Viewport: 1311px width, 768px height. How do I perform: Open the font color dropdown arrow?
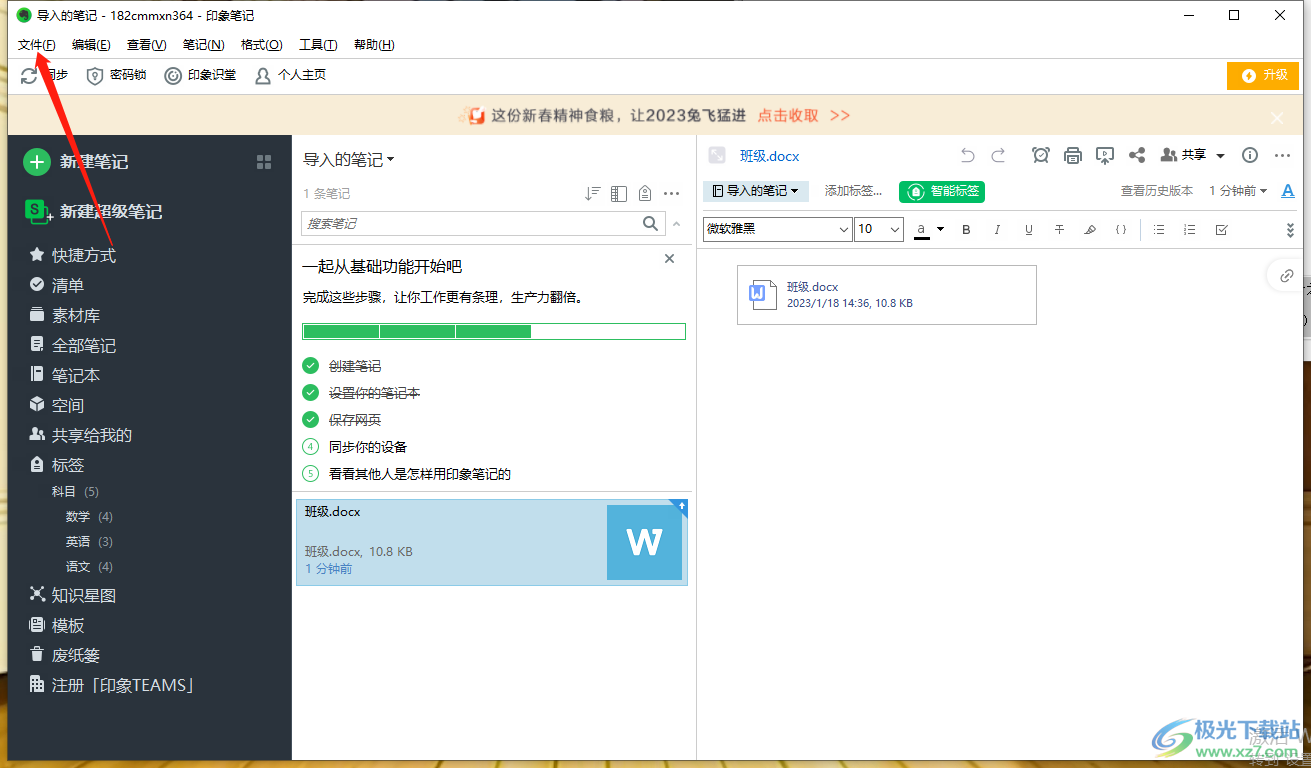pos(940,229)
